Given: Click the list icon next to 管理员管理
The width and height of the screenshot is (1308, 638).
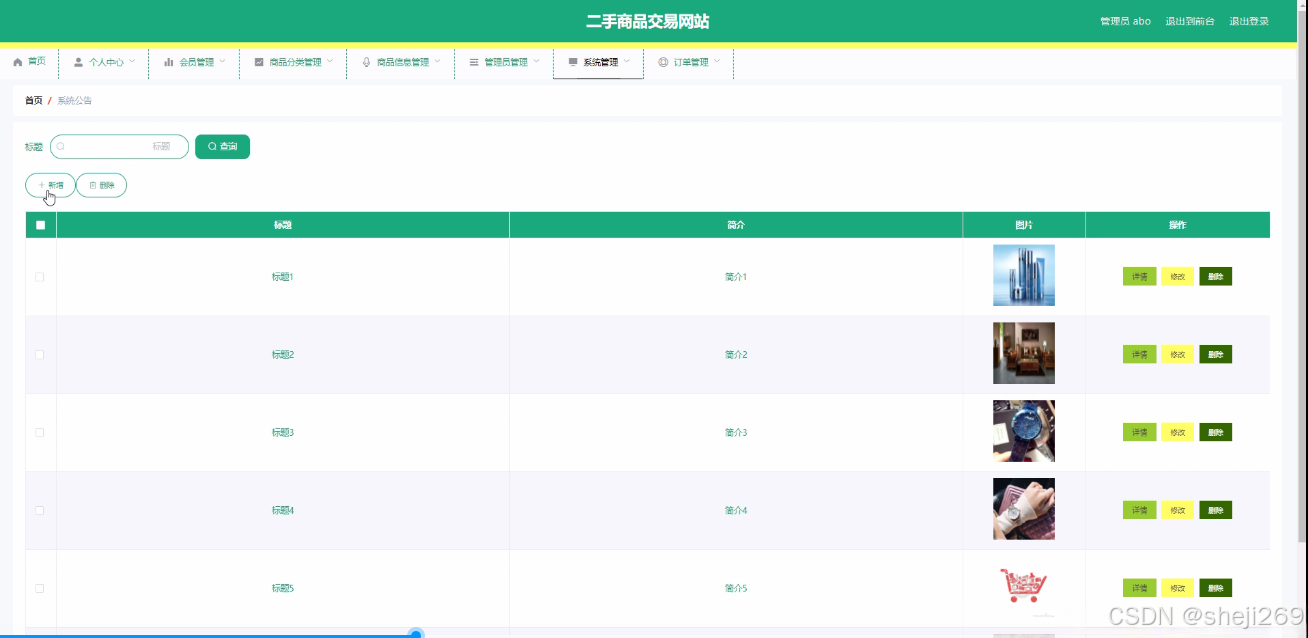Looking at the screenshot, I should (x=474, y=62).
